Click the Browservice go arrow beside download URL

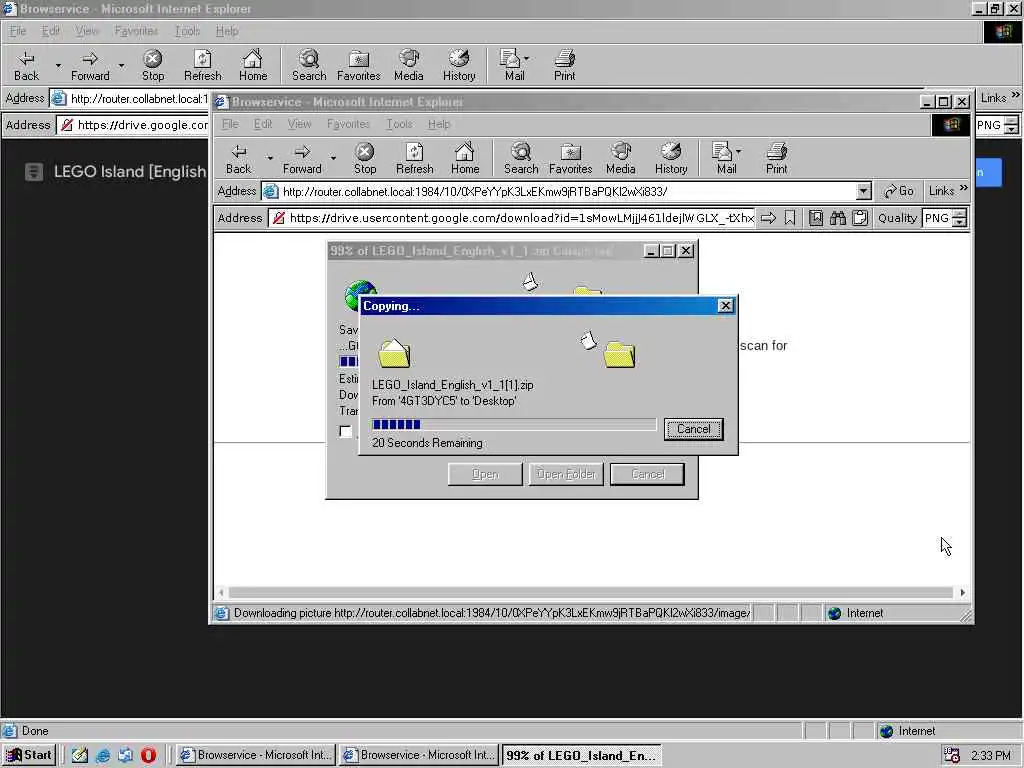(769, 218)
